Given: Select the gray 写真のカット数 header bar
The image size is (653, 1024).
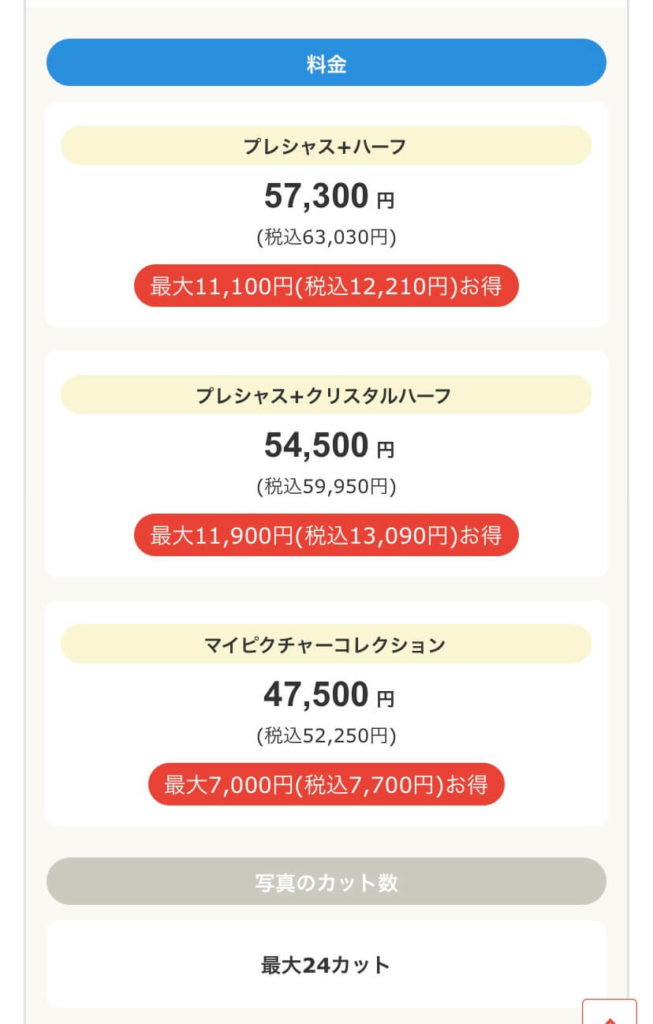Looking at the screenshot, I should click(x=326, y=882).
